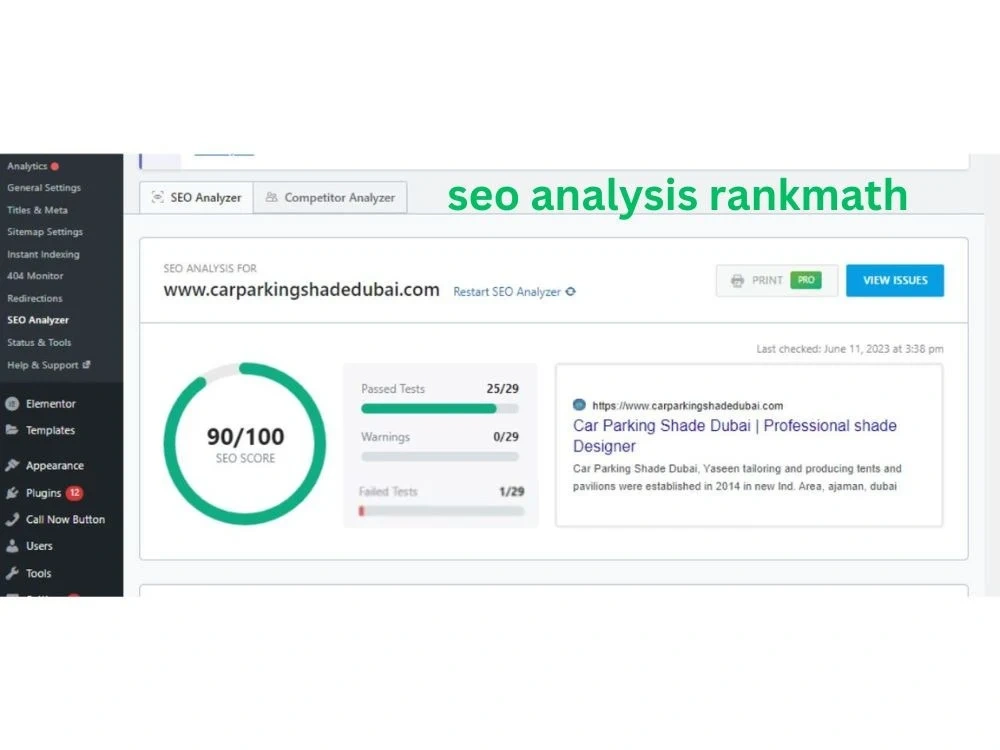Click the 25/29 passed tests value
Viewport: 1000px width, 750px height.
(503, 388)
